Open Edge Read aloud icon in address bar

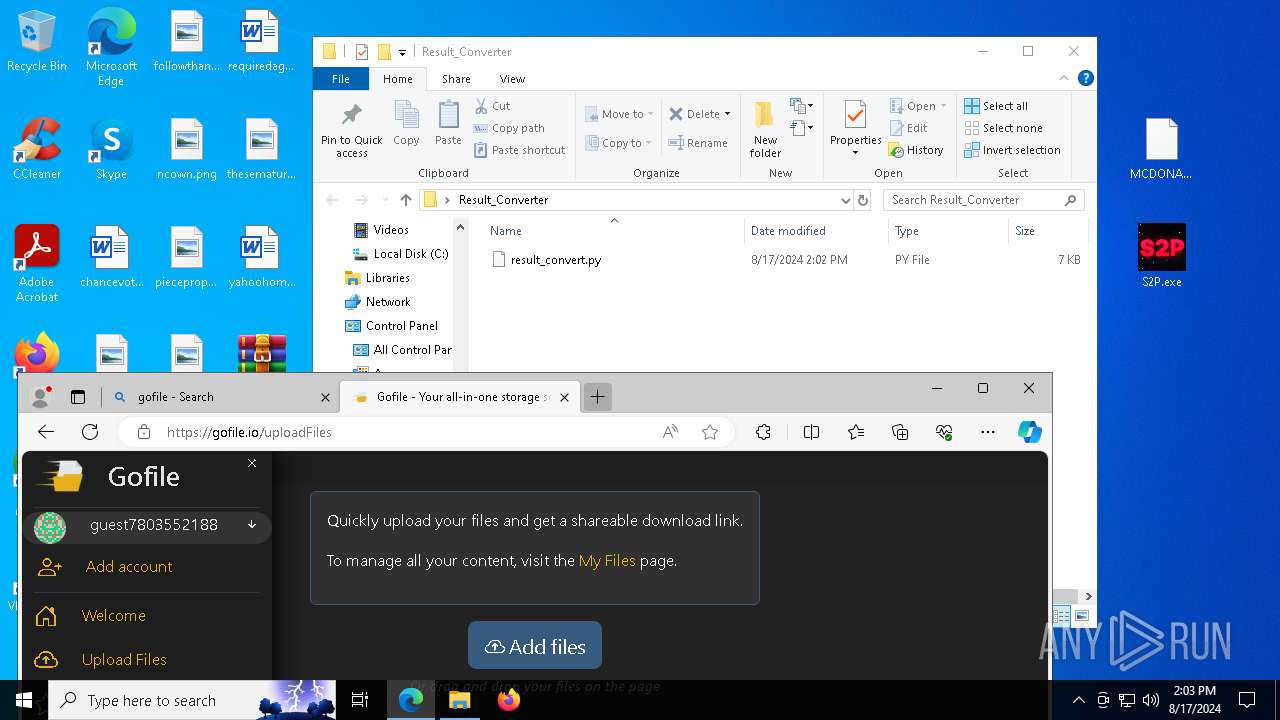pos(670,432)
